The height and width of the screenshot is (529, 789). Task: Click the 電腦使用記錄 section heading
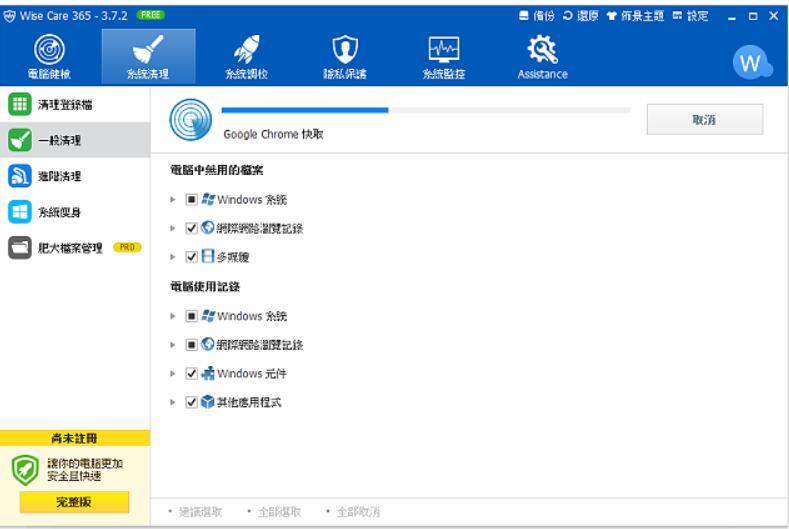205,287
